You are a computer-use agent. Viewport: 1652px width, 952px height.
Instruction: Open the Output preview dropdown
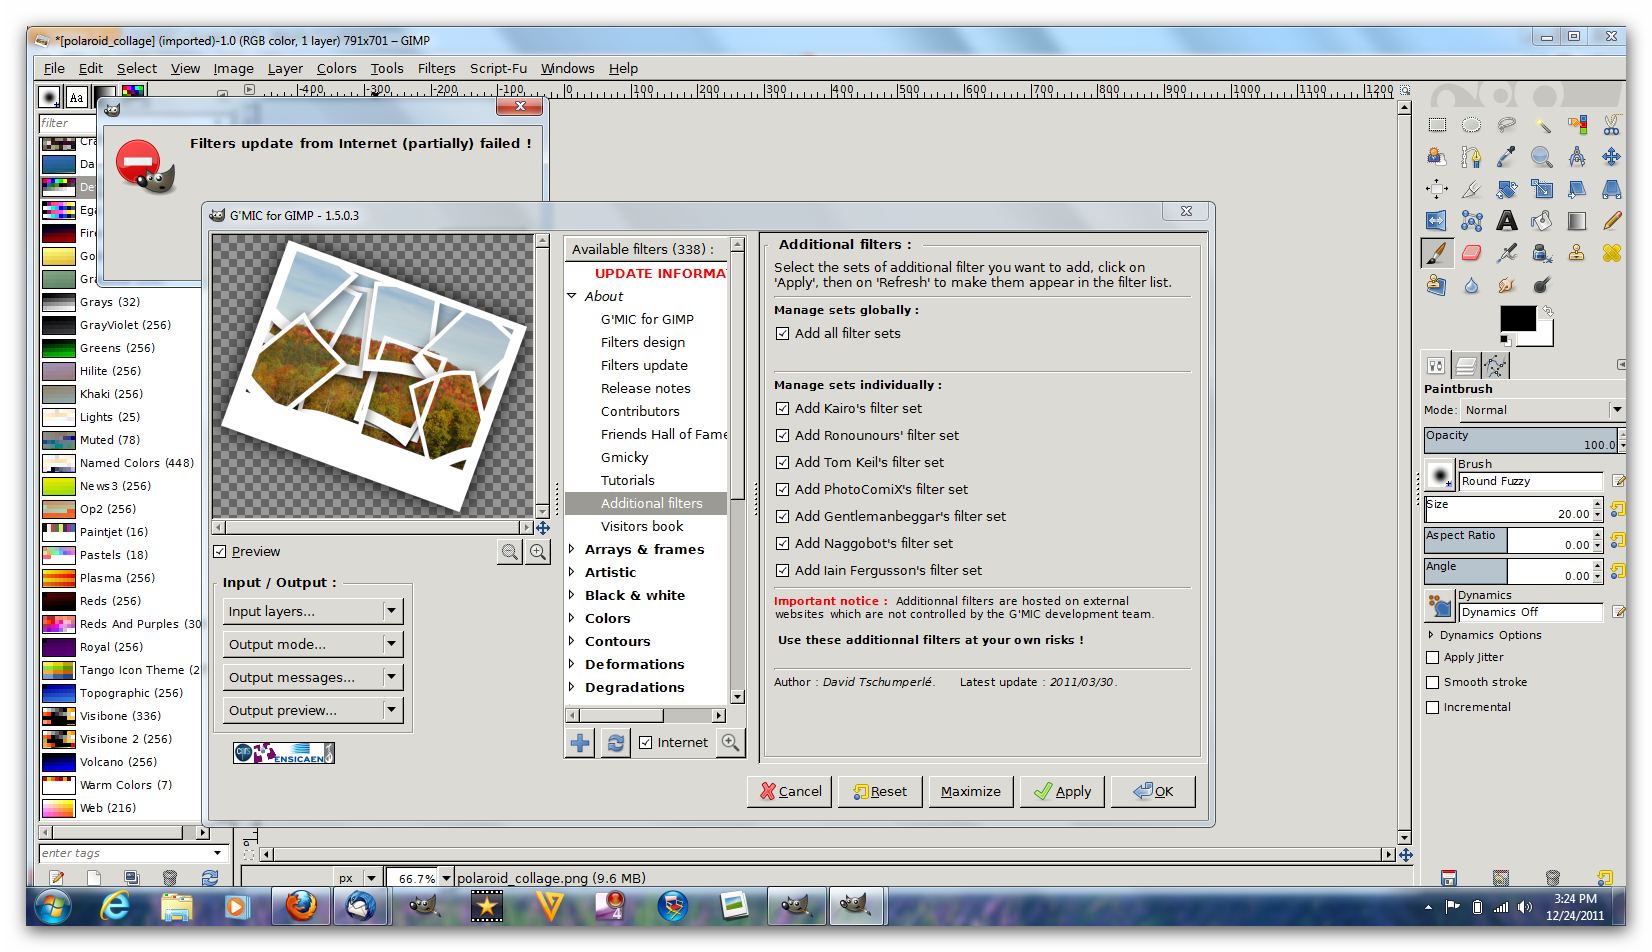coord(313,710)
